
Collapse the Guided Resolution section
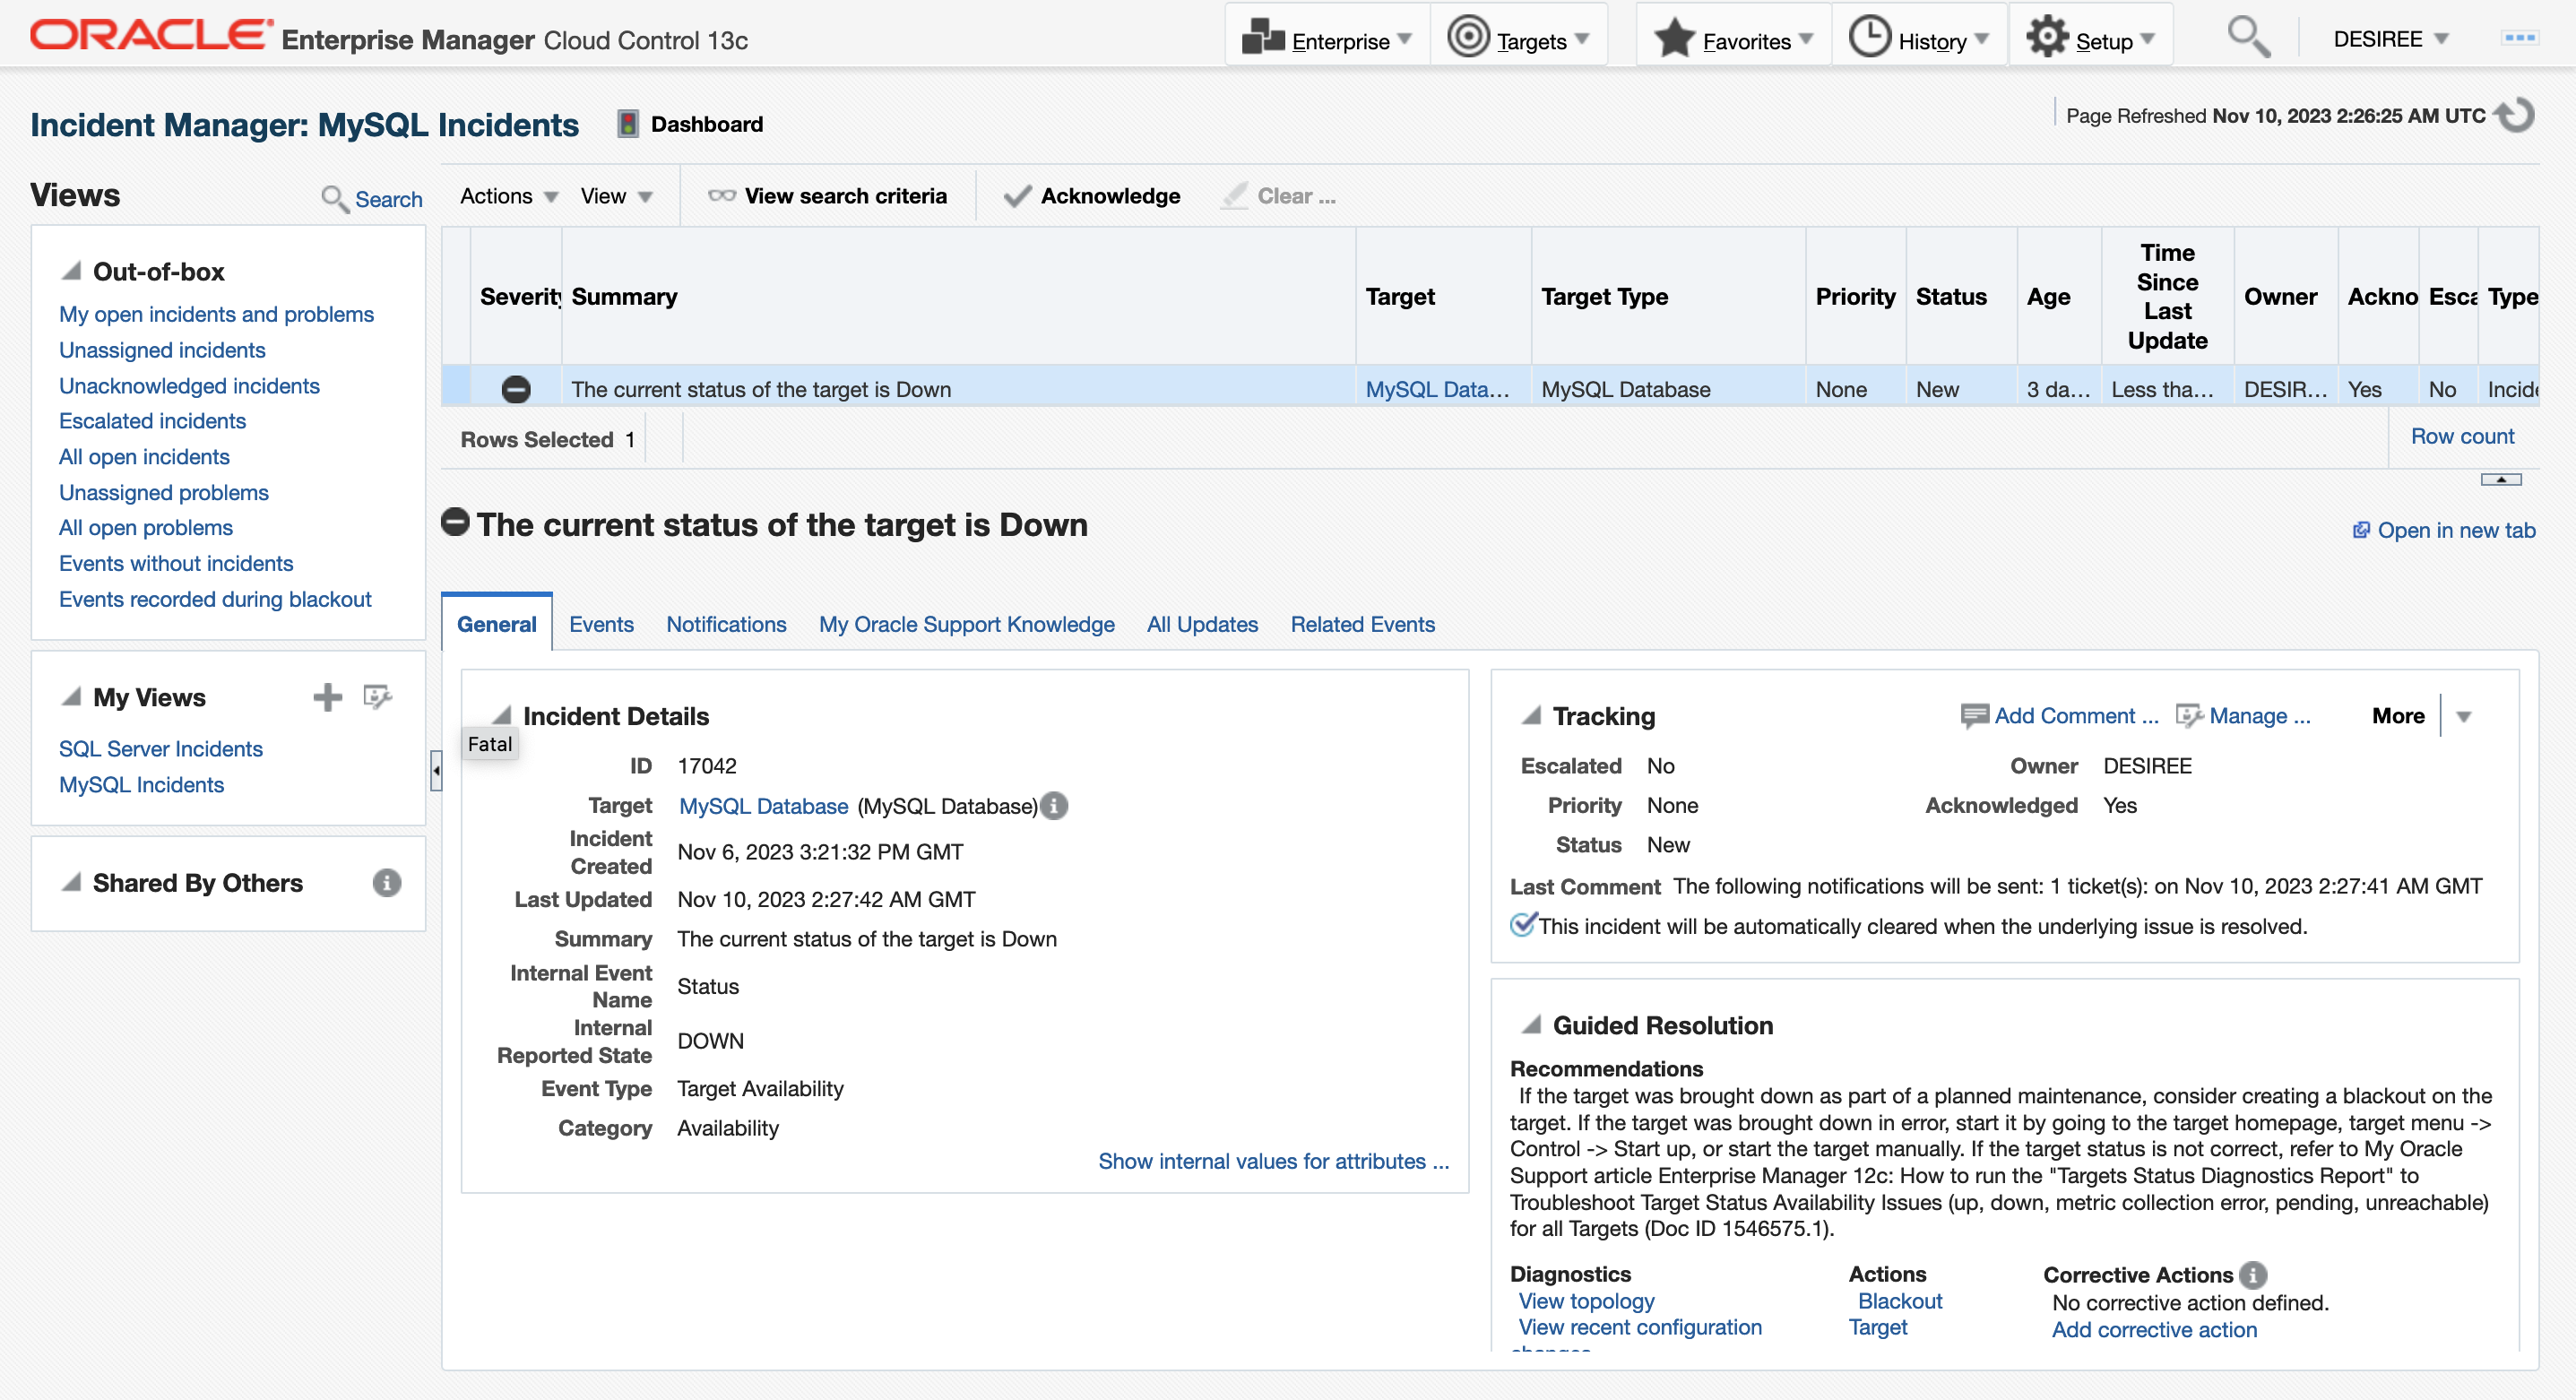1531,1025
